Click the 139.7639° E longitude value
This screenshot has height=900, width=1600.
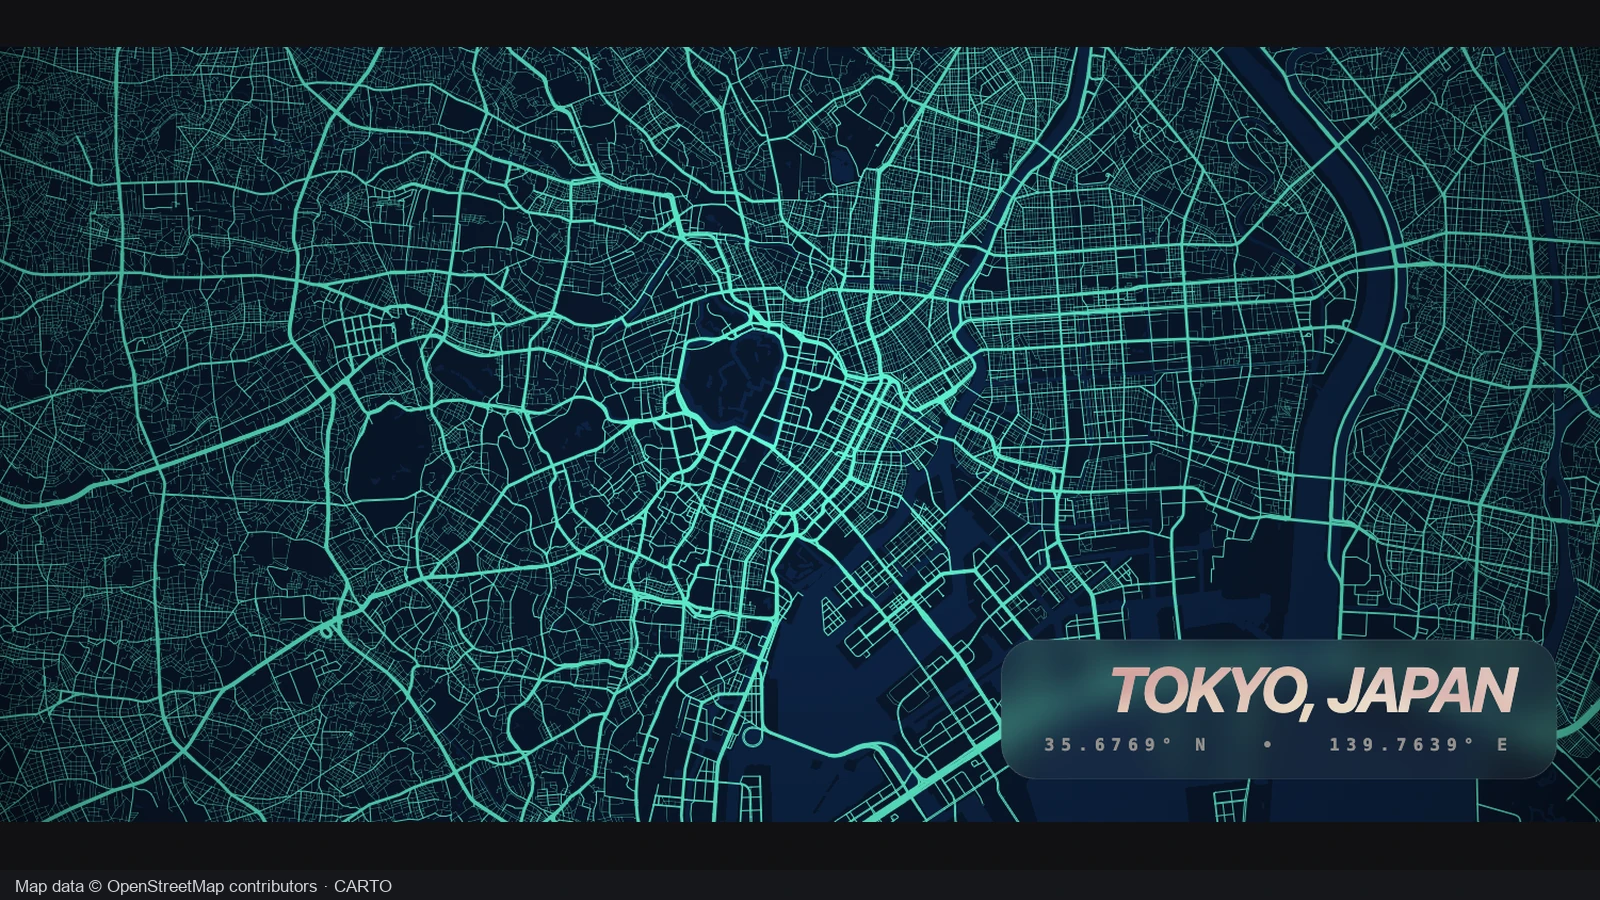point(1419,745)
